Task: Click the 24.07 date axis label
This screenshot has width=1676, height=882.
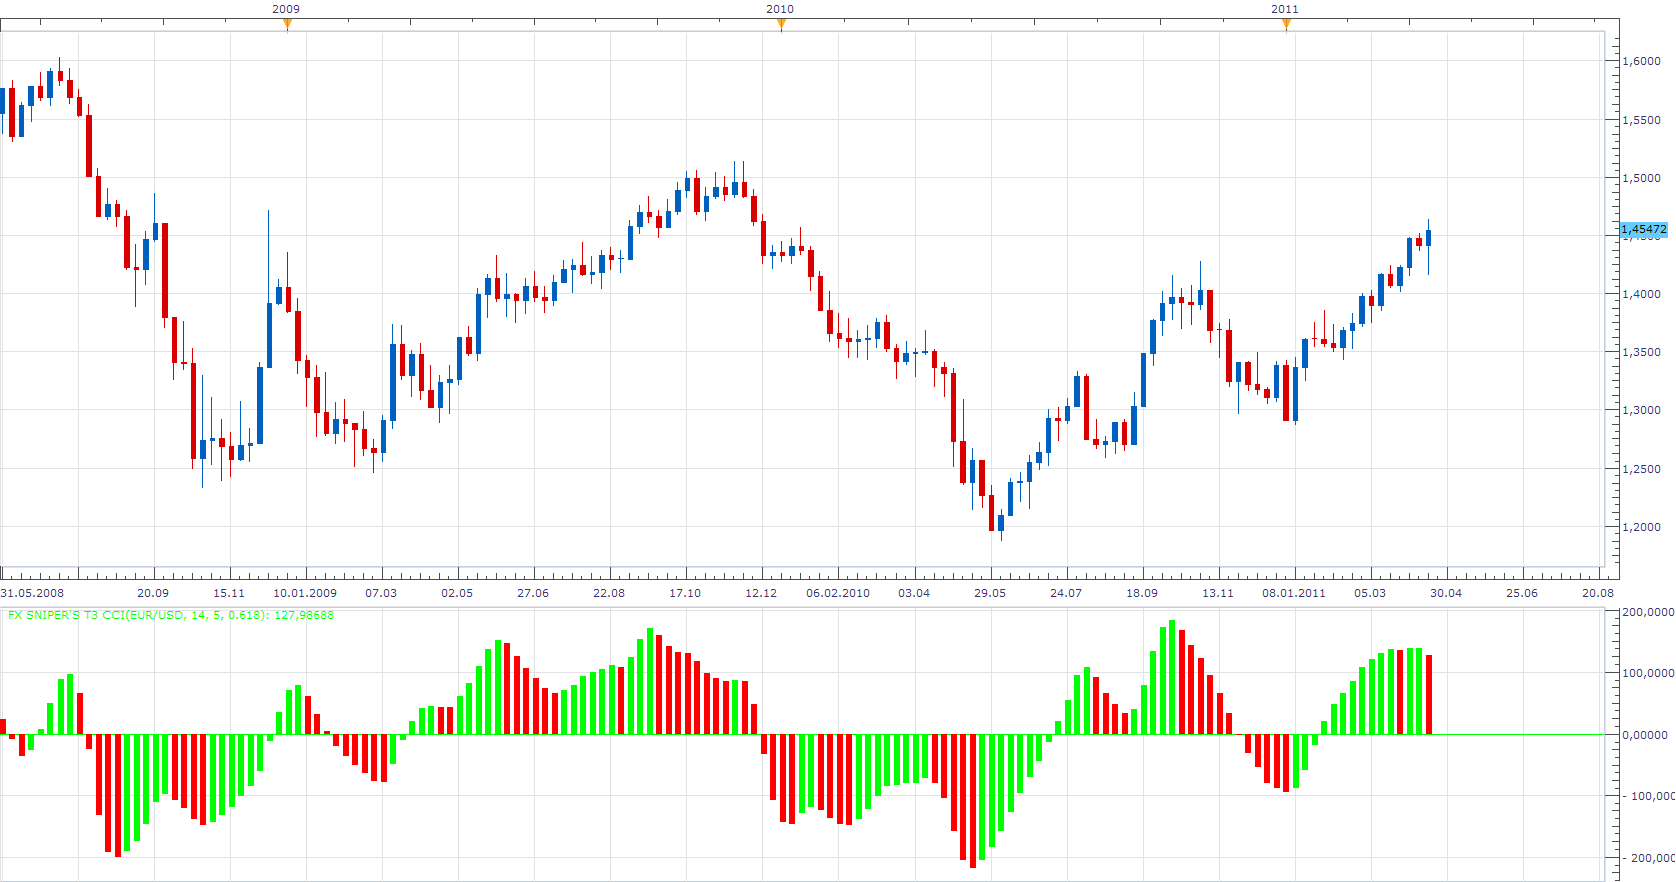Action: [1066, 593]
